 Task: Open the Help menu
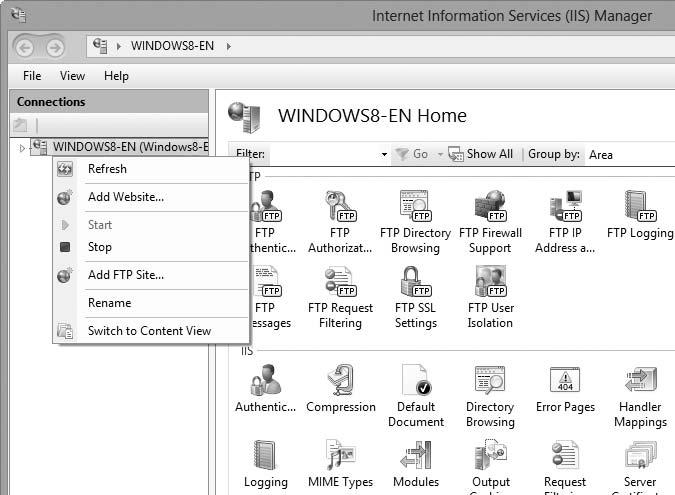(116, 76)
